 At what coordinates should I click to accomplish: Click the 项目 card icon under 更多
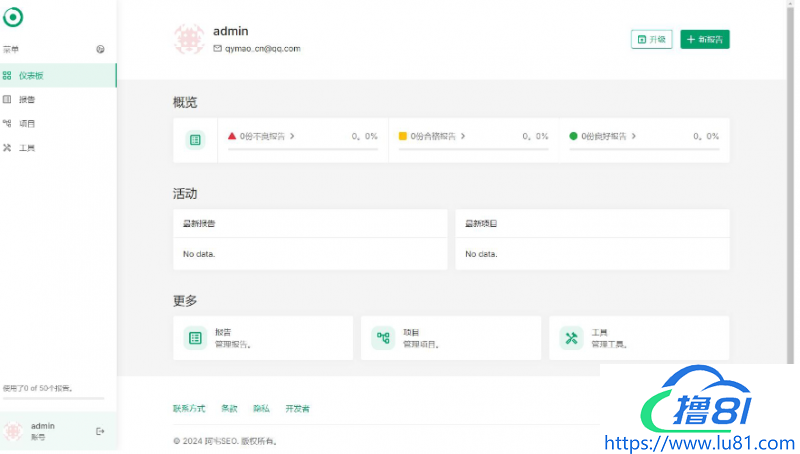point(383,338)
